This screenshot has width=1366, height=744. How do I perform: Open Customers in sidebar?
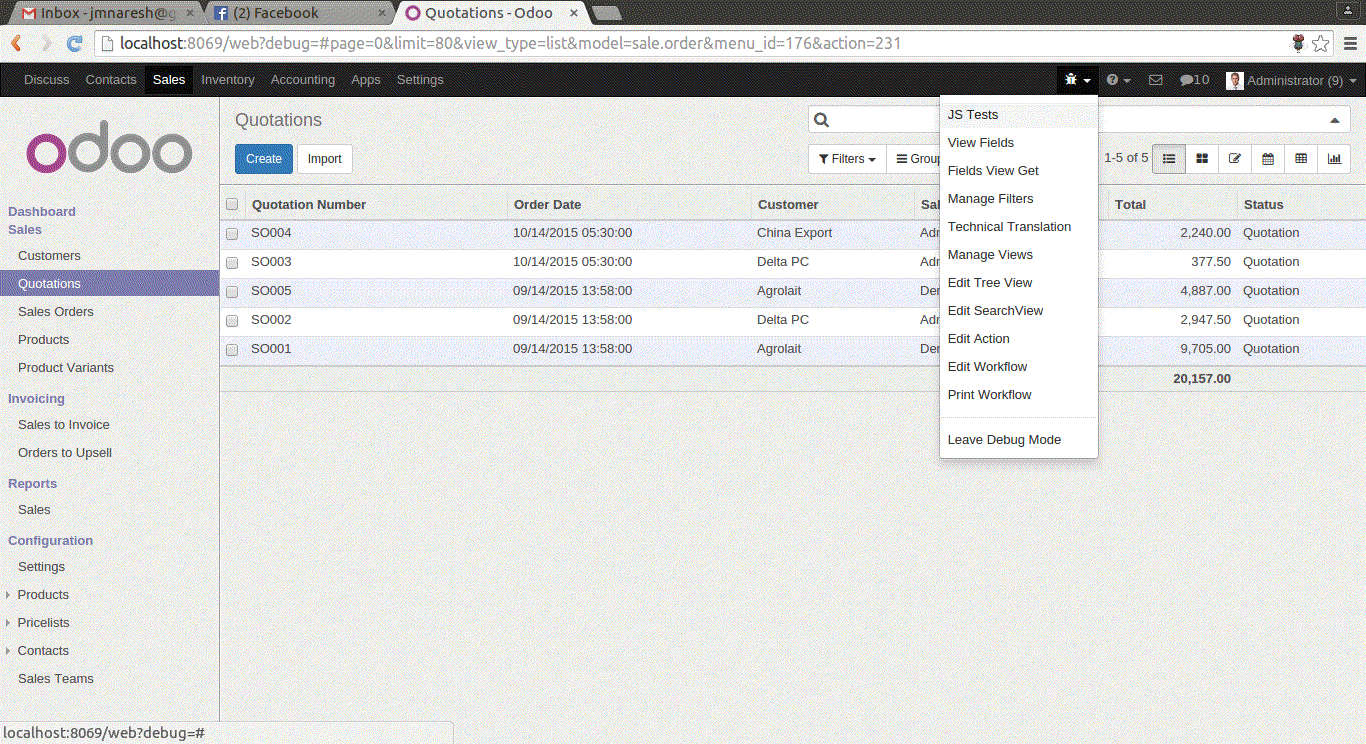point(49,256)
